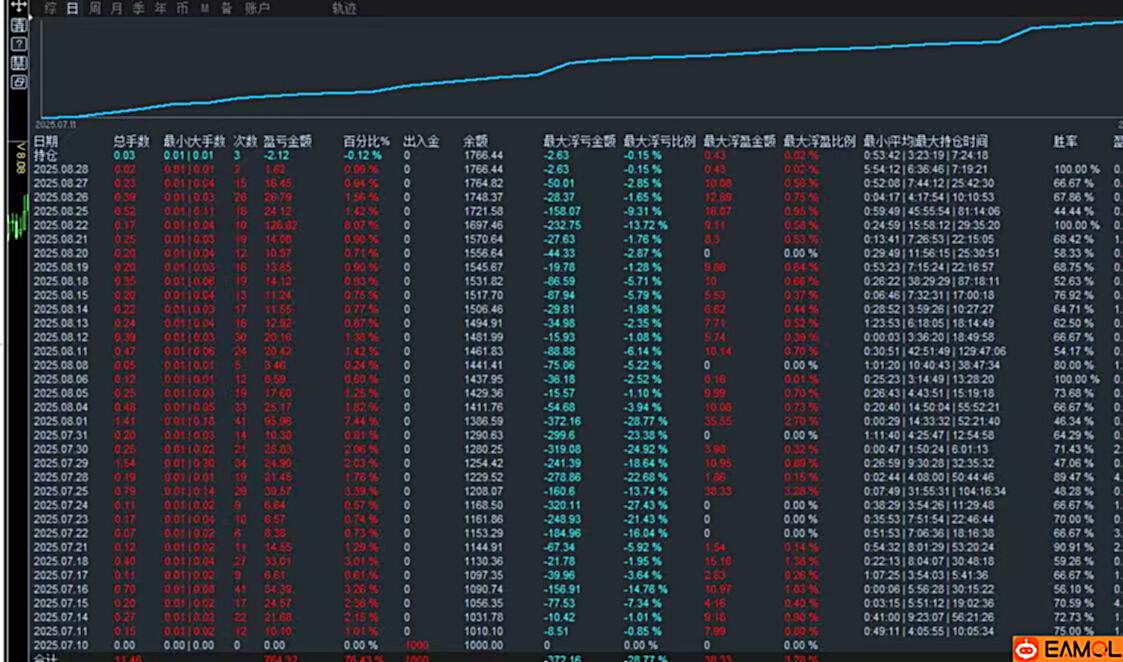
Task: Click holding time ending 129:47:06
Action: 934,351
